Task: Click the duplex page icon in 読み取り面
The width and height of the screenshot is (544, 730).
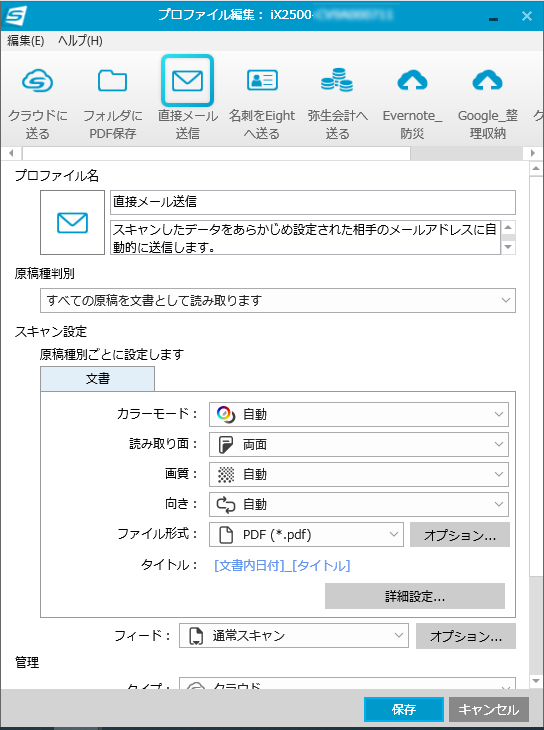Action: (x=225, y=445)
